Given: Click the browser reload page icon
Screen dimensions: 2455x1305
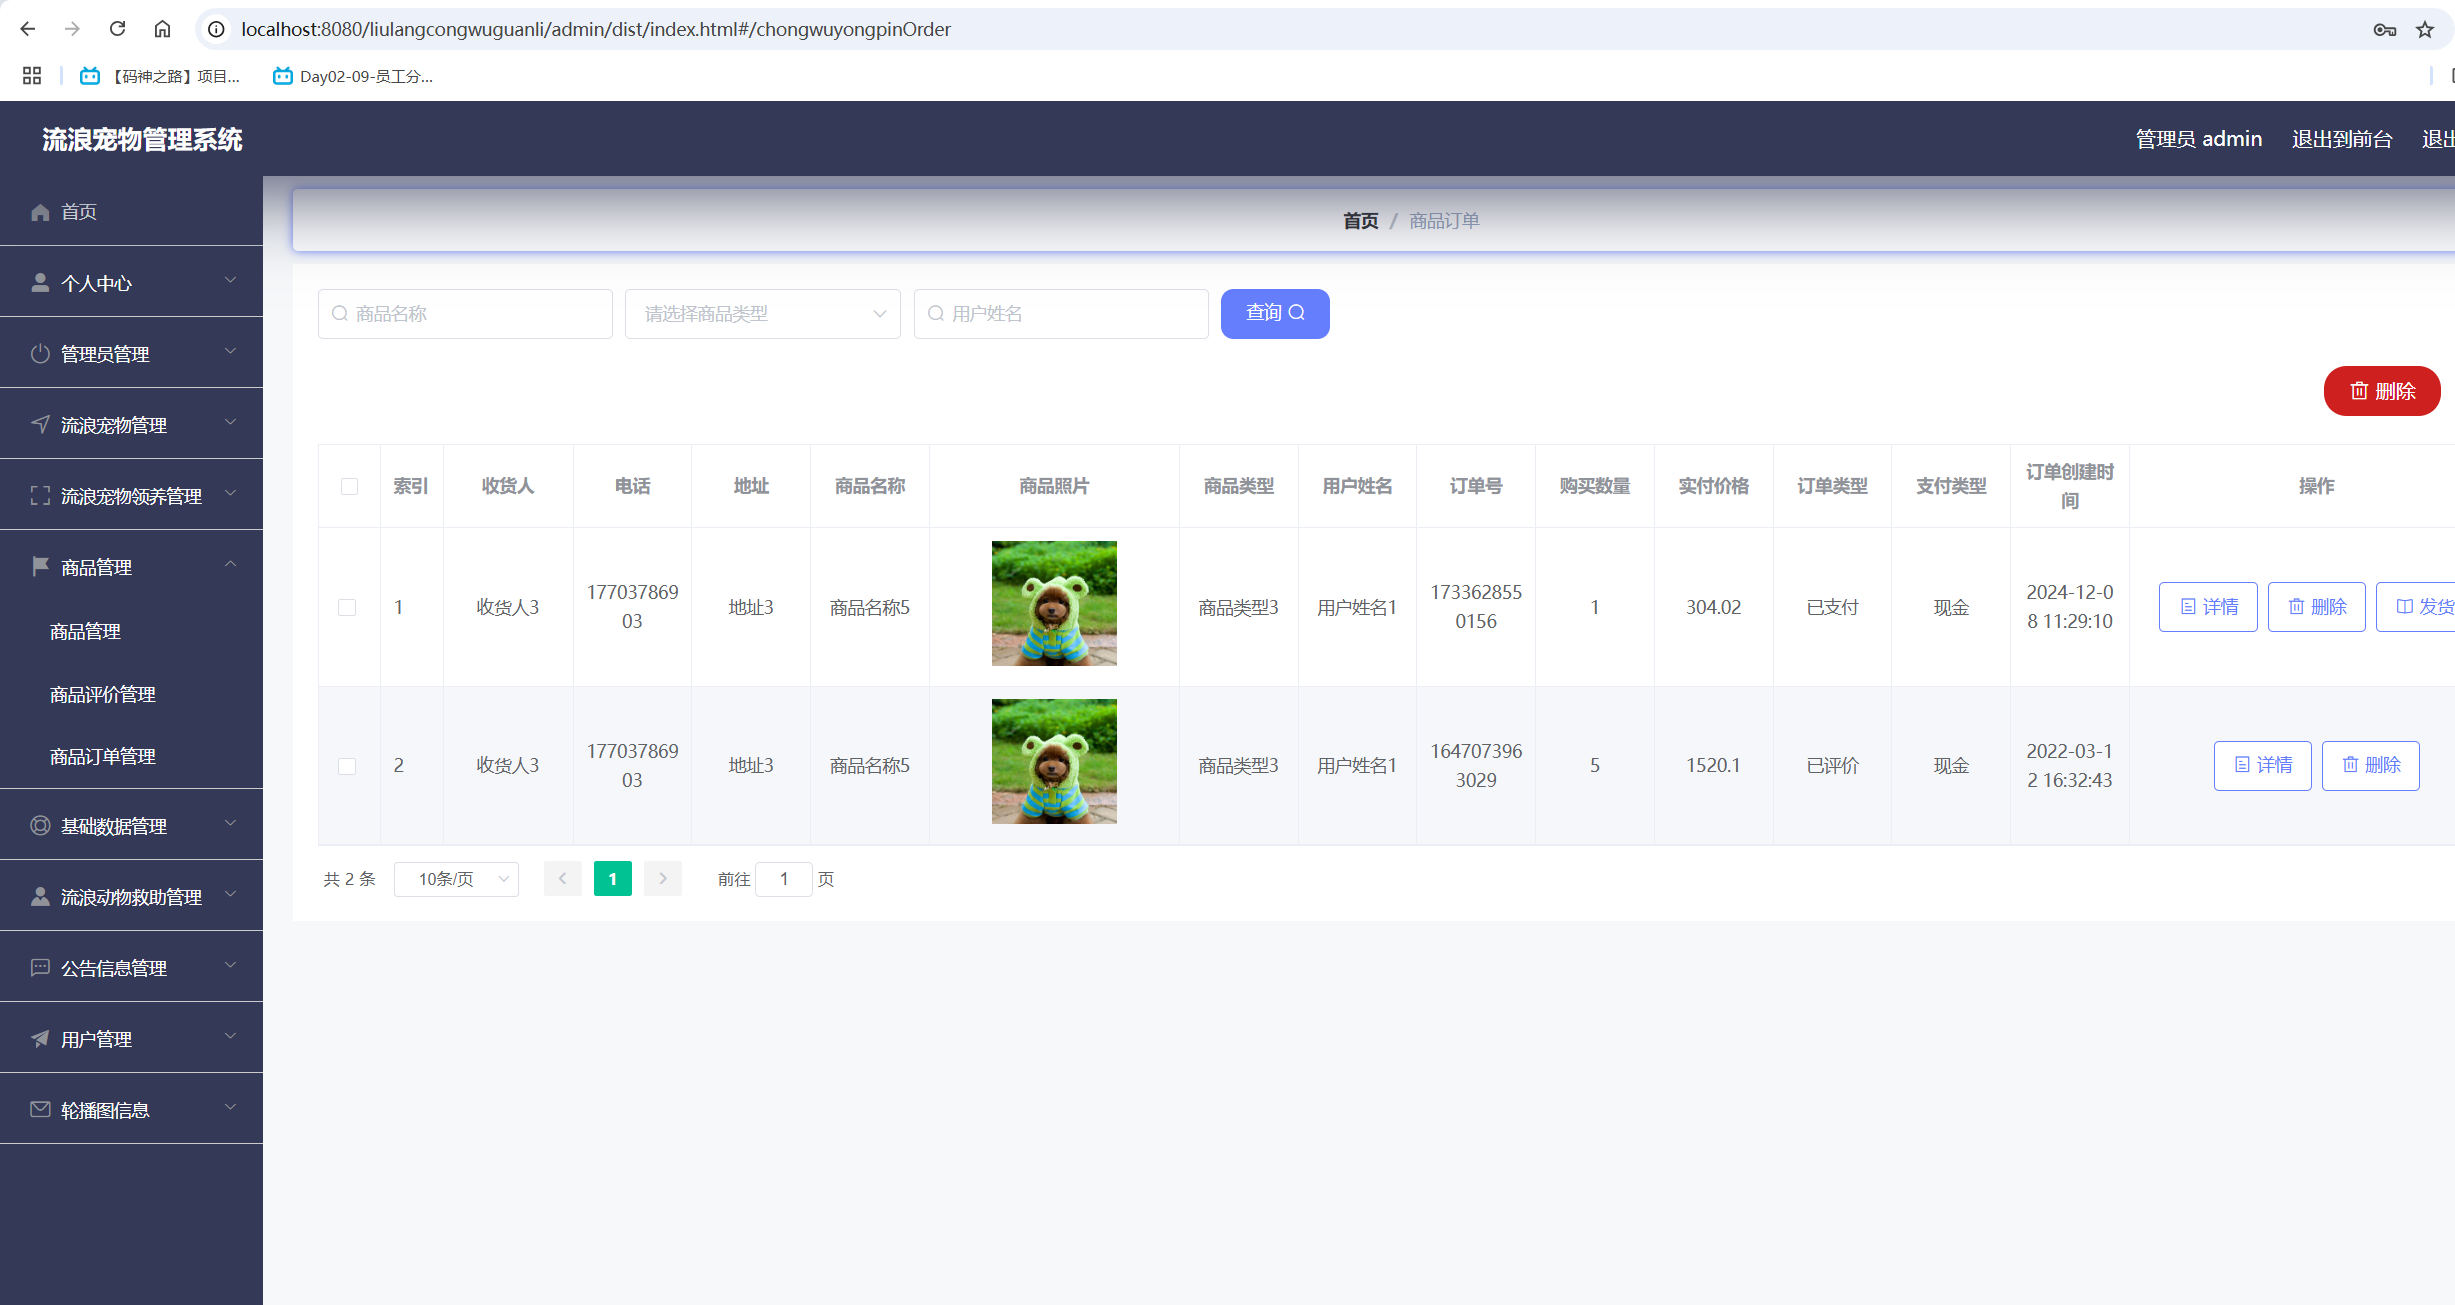Looking at the screenshot, I should (117, 29).
